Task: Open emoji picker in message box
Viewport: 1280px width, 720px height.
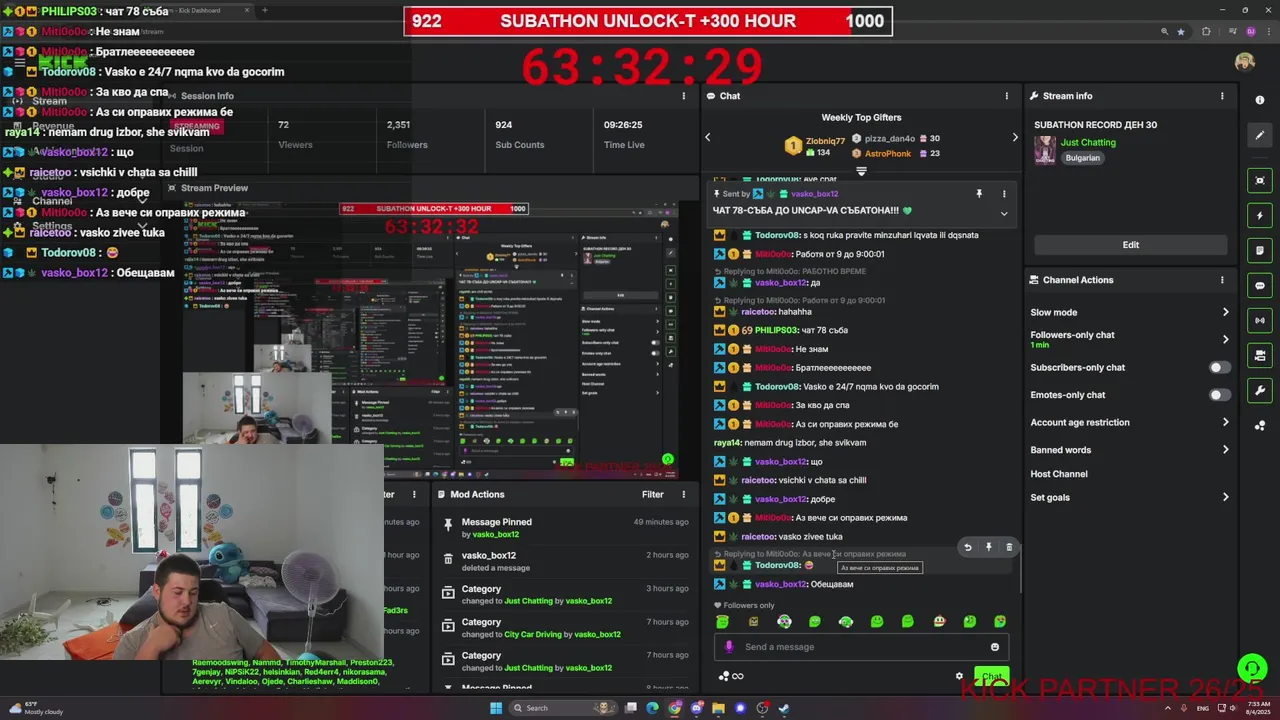Action: [x=994, y=647]
